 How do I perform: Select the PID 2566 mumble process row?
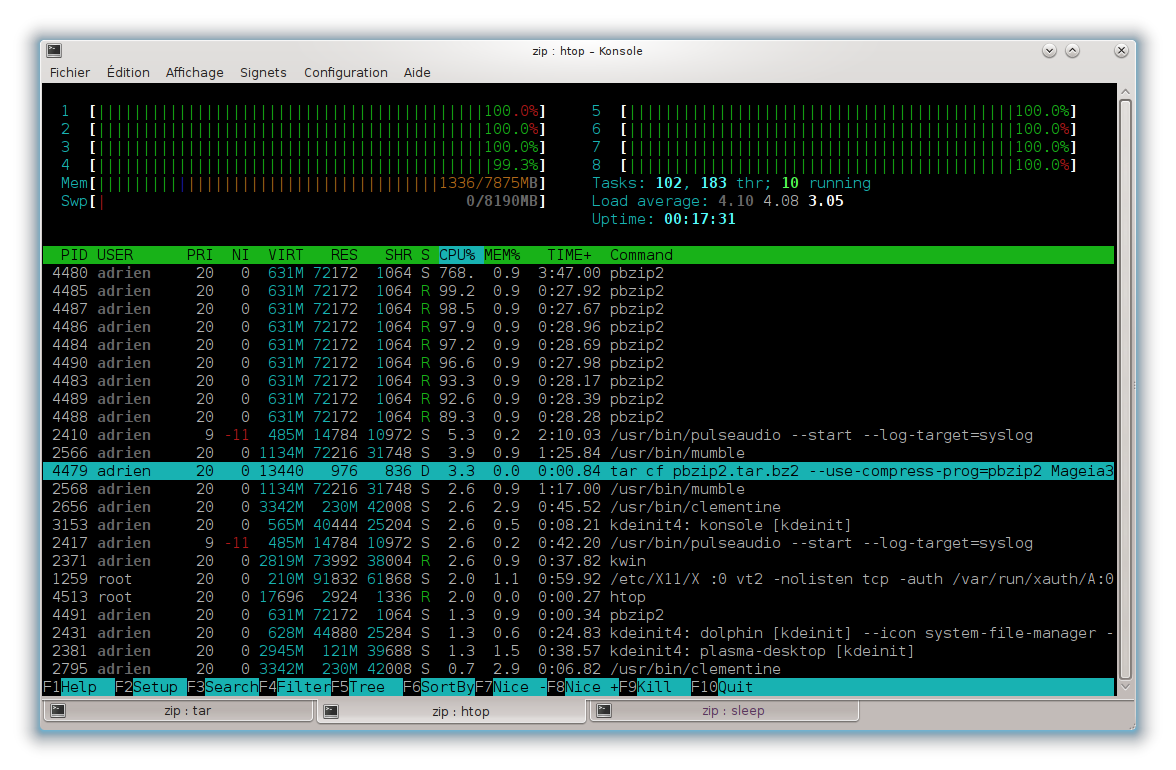[x=578, y=453]
